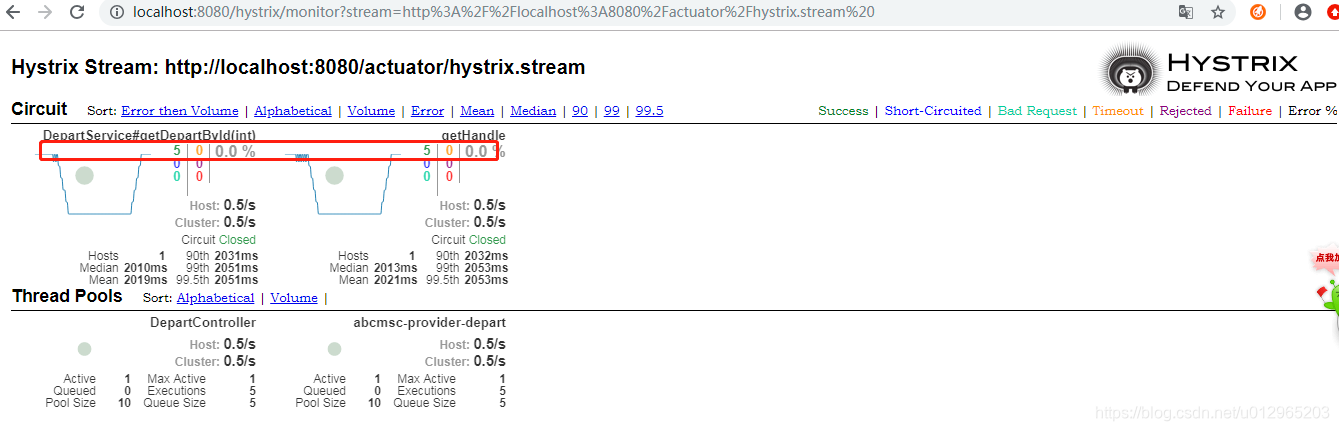Click the 2013ms Median value for getHandle
The width and height of the screenshot is (1339, 431).
click(x=396, y=268)
